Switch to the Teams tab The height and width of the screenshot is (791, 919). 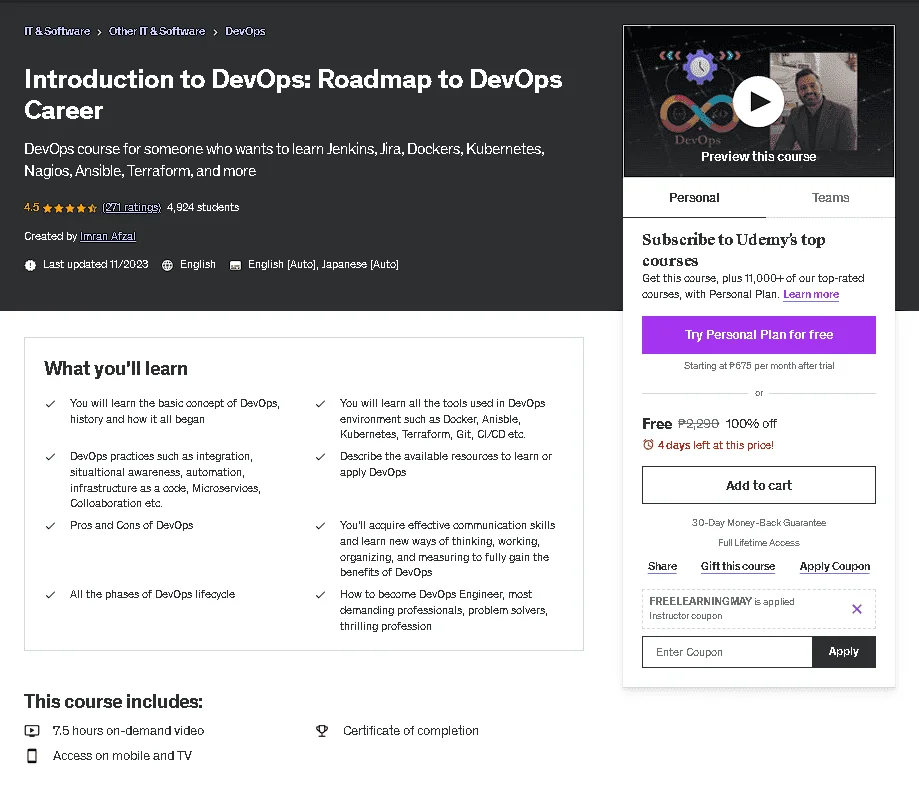(x=830, y=197)
